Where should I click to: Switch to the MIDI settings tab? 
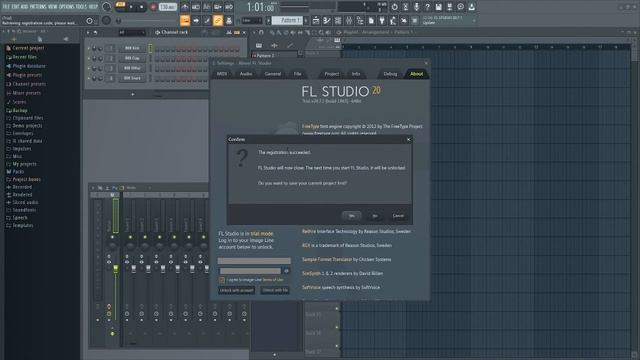[x=222, y=74]
